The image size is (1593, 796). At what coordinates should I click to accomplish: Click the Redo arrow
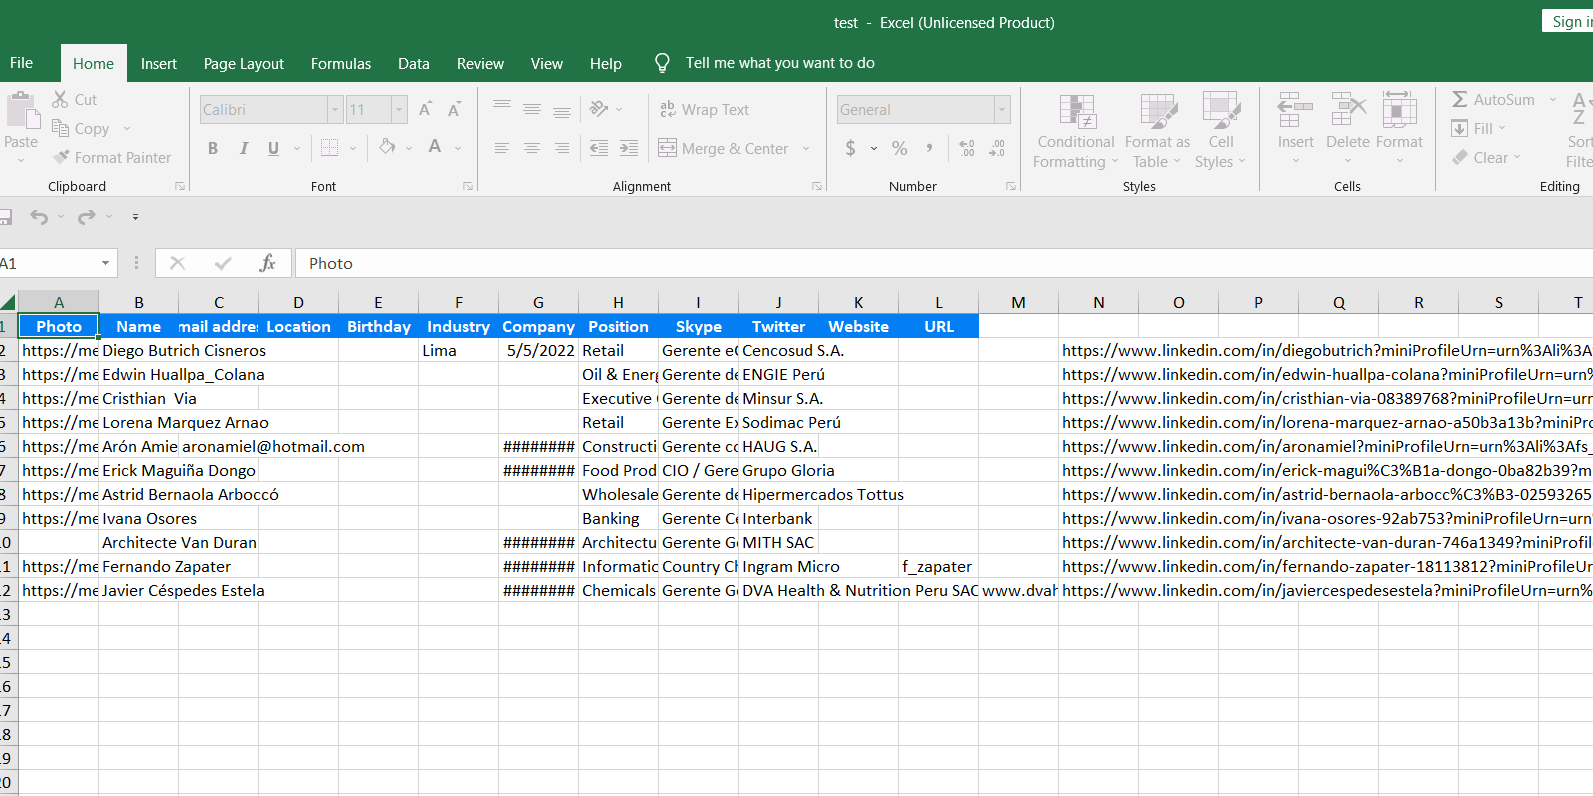87,217
